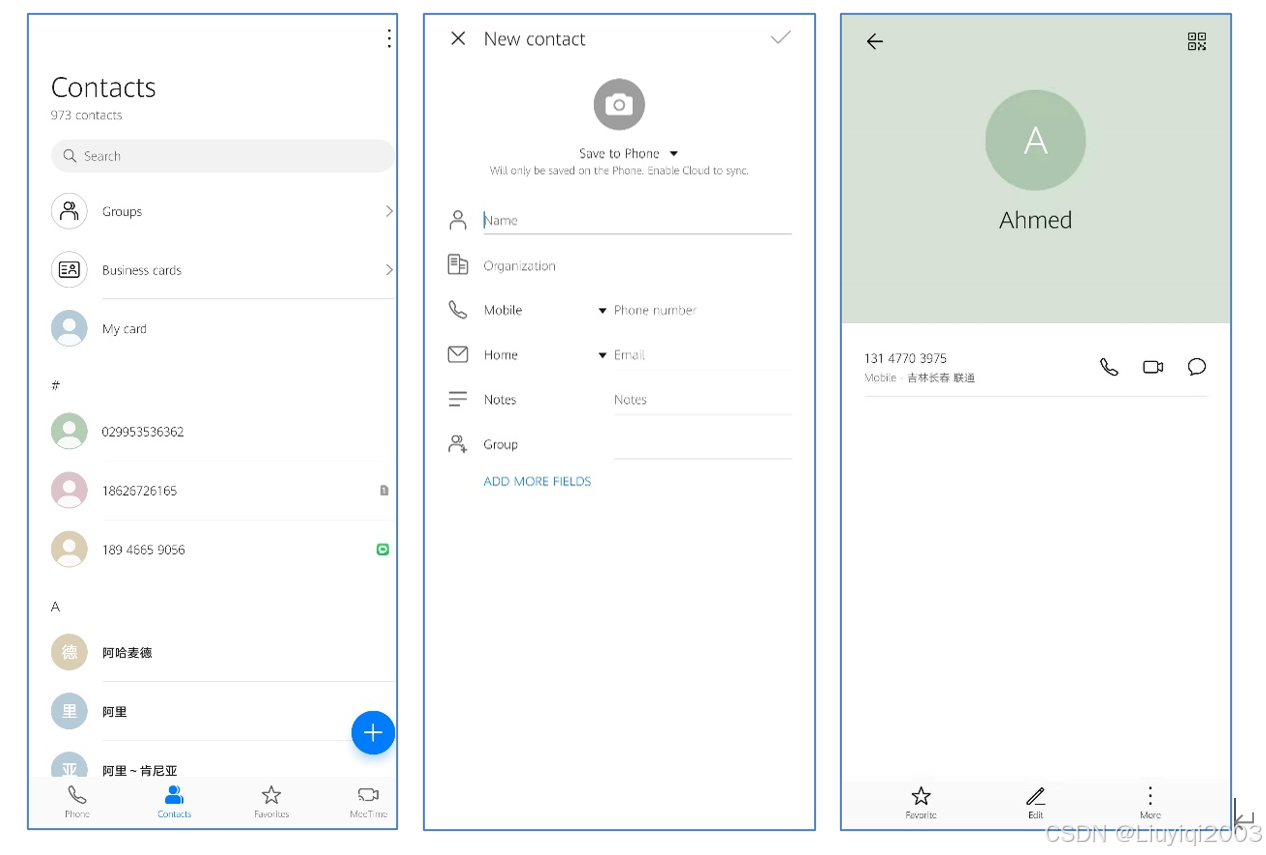This screenshot has height=855, width=1266.
Task: Expand the Groups row chevron
Action: pos(389,211)
